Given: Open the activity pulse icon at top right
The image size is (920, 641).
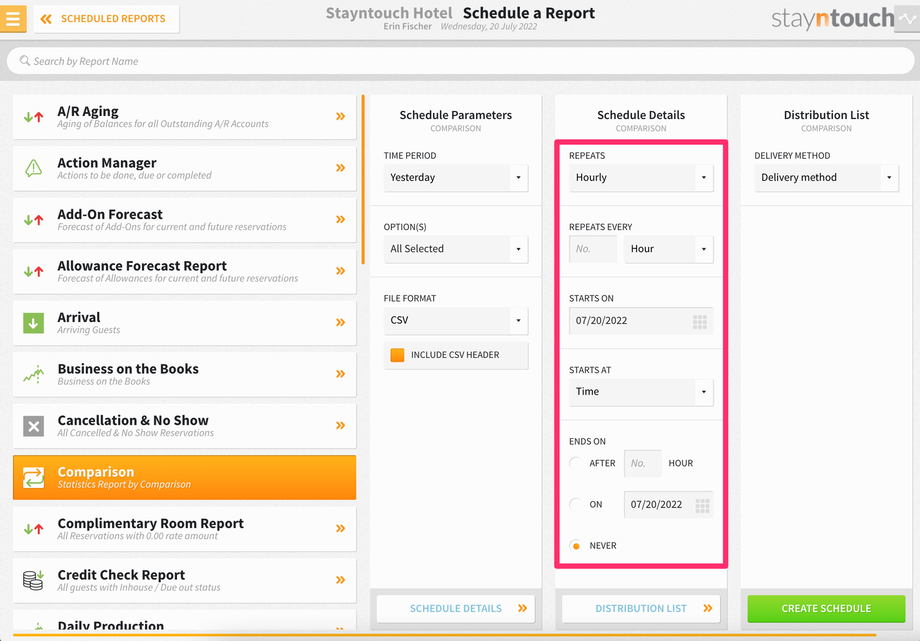Looking at the screenshot, I should (907, 19).
